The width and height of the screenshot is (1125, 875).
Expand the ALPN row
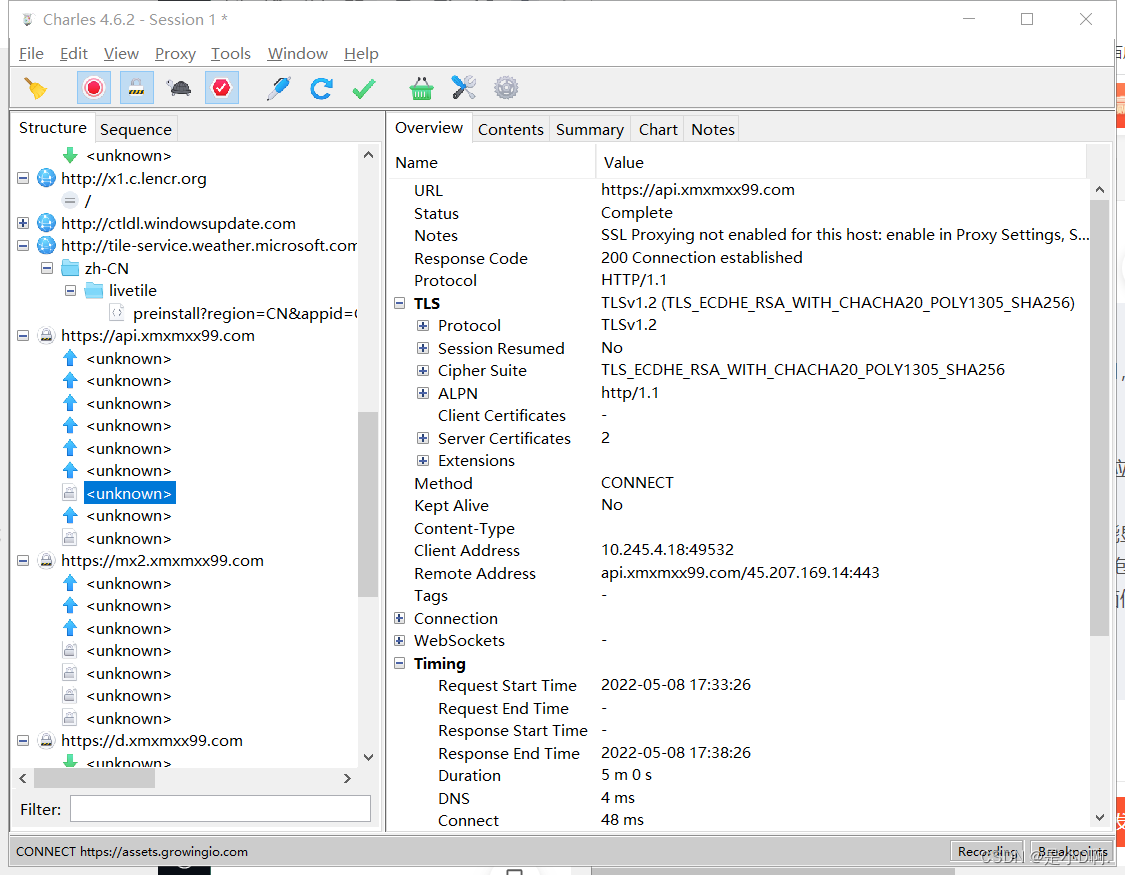pos(423,393)
